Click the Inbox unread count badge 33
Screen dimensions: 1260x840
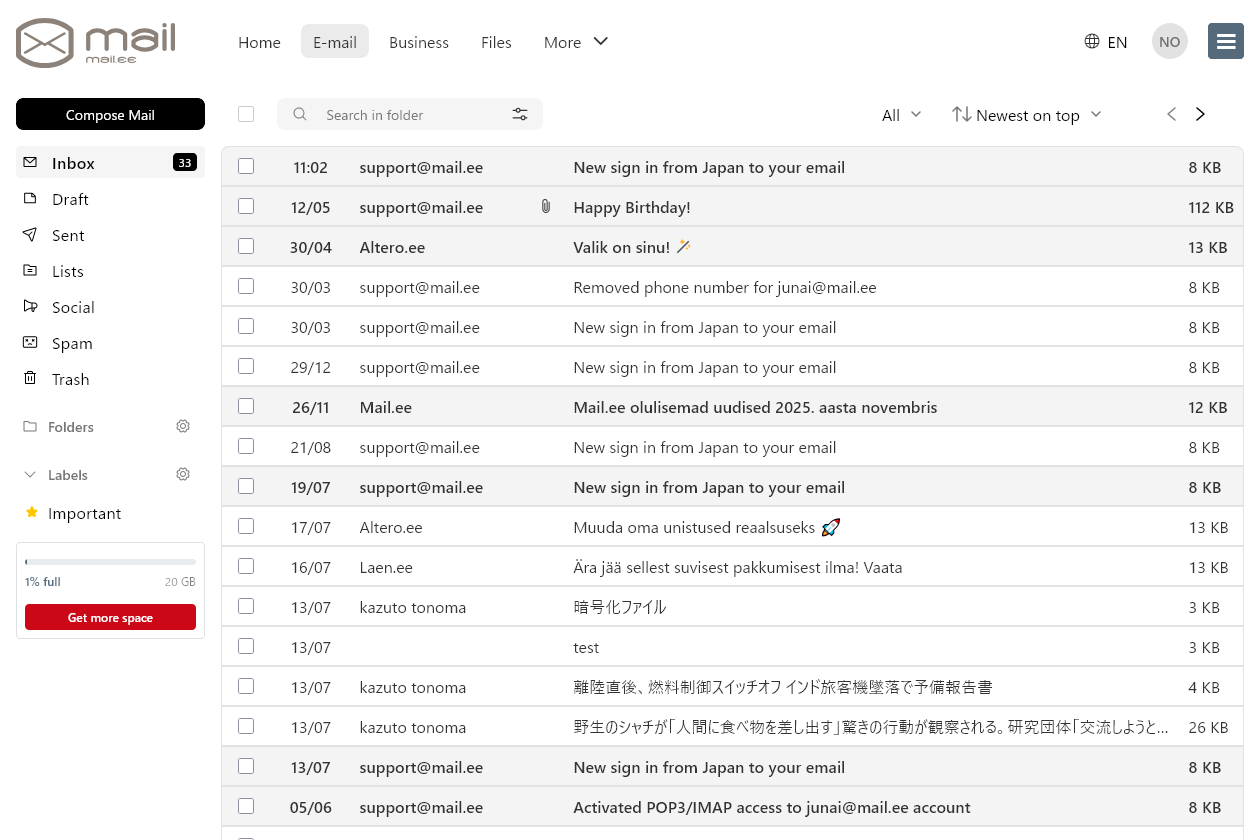(x=185, y=163)
